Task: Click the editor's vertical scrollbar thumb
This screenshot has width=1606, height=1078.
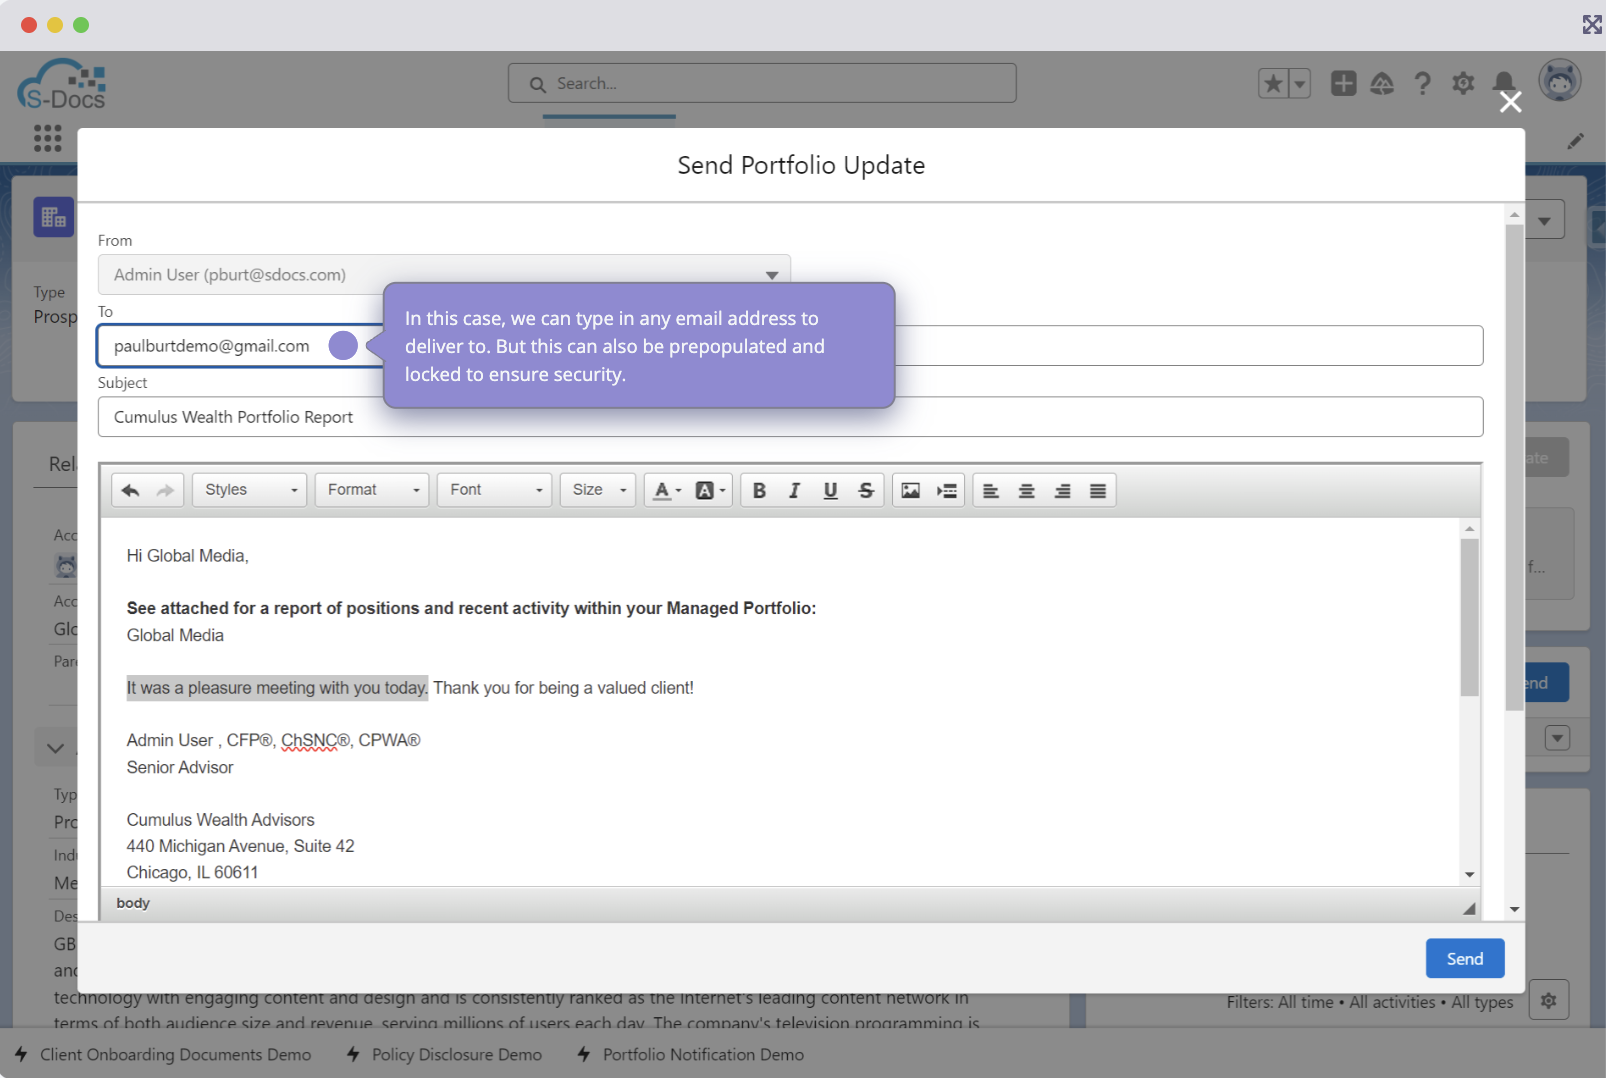Action: point(1469,617)
